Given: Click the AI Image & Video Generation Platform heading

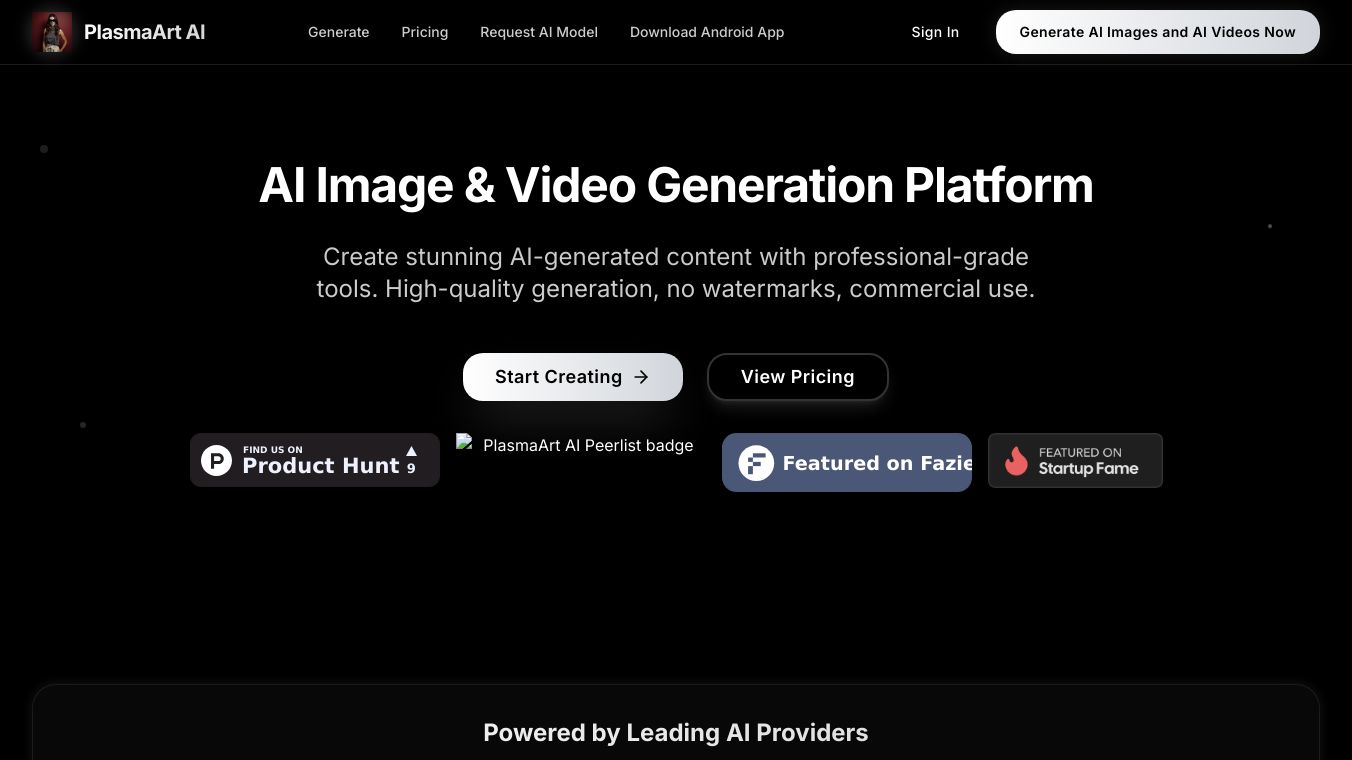Looking at the screenshot, I should [x=676, y=185].
